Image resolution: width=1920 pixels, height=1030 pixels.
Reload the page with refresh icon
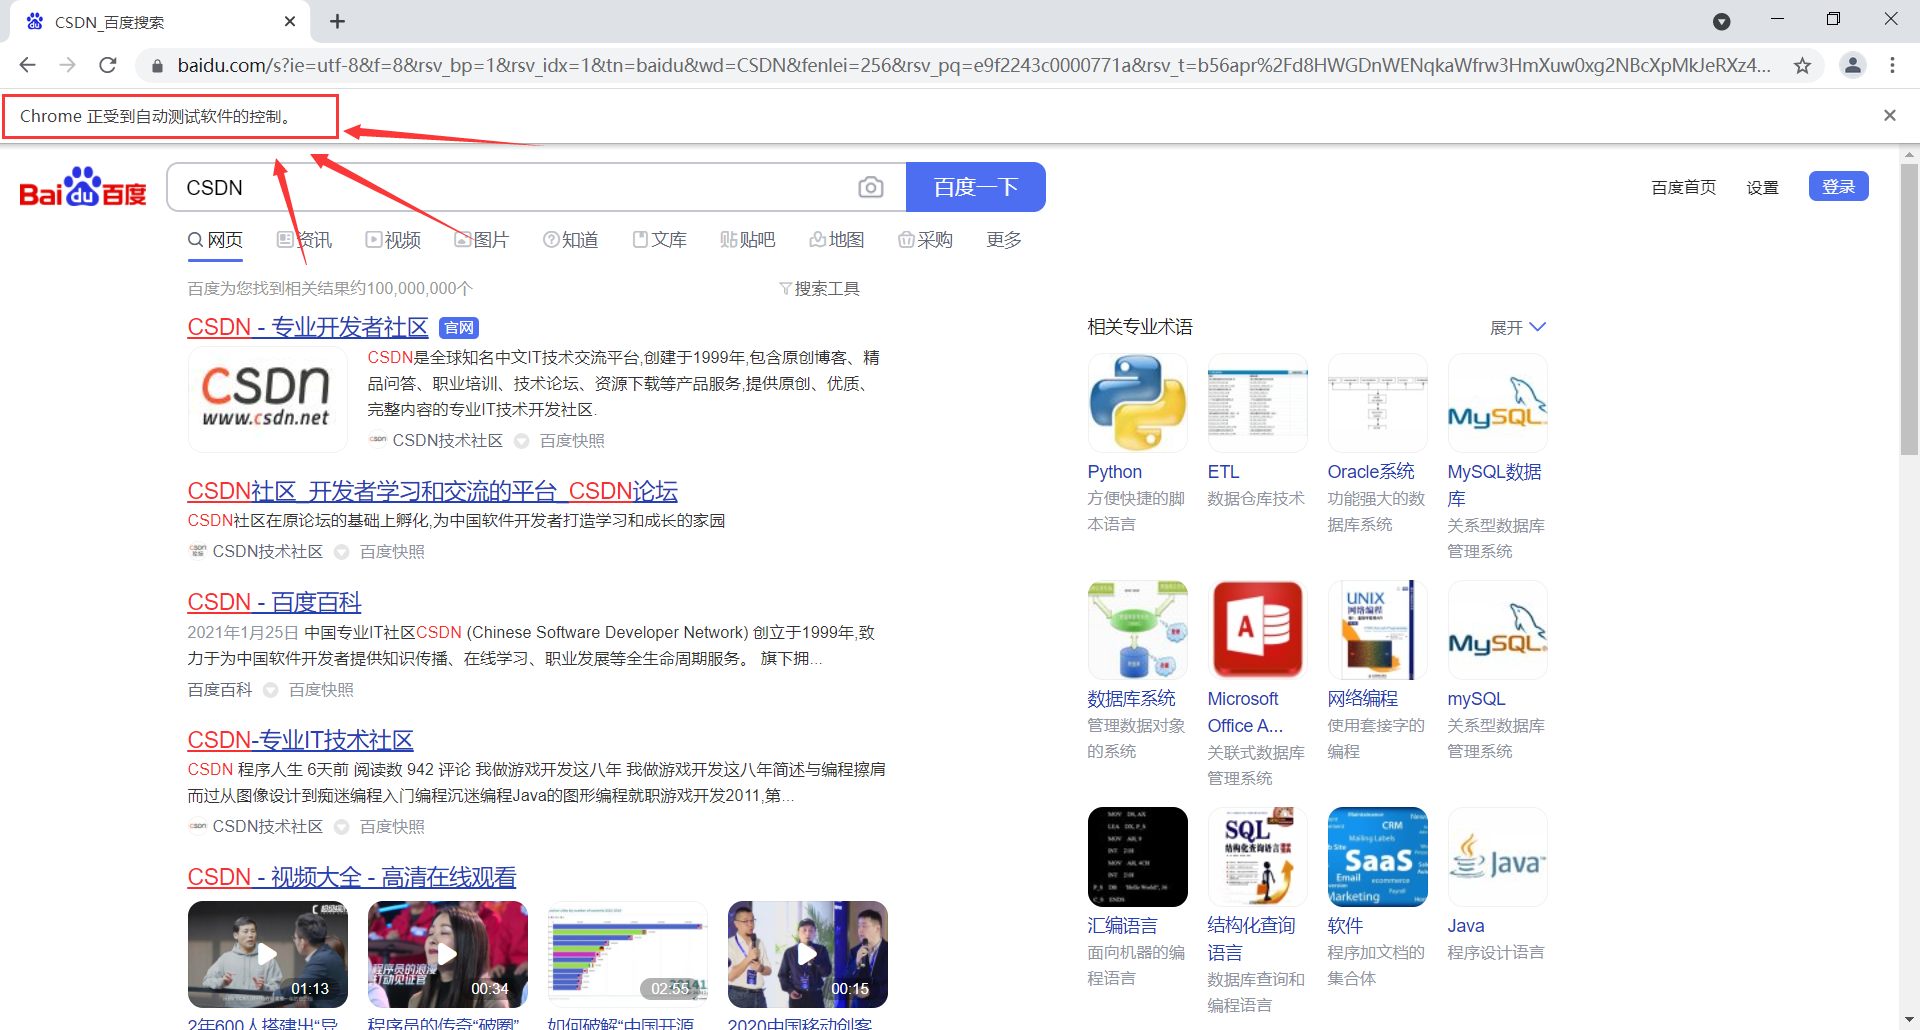coord(108,65)
